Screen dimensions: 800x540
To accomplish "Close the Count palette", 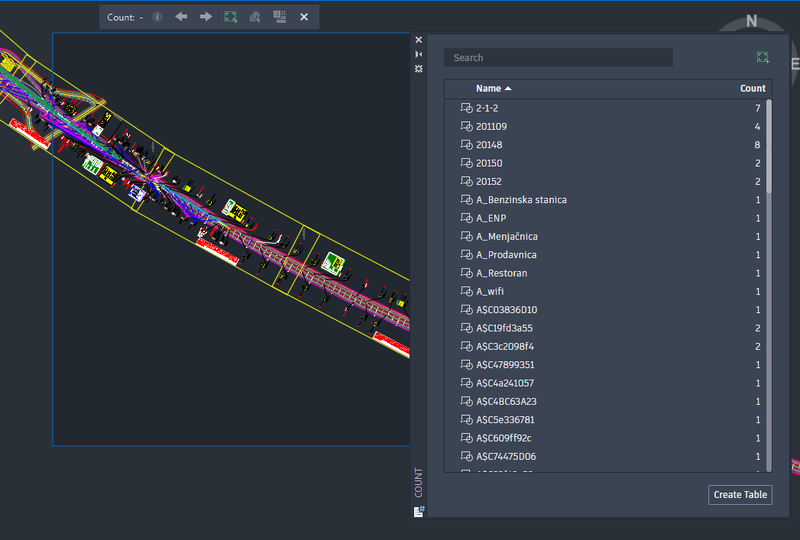I will 419,40.
